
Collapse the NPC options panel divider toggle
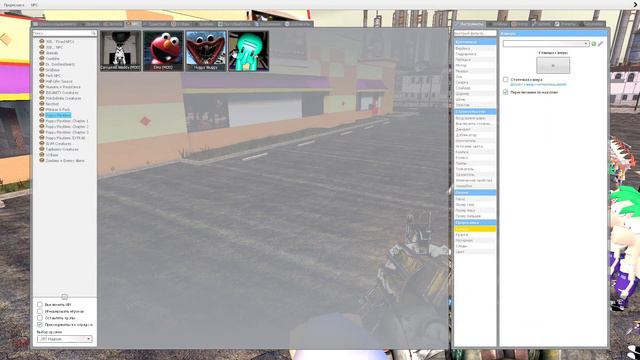pyautogui.click(x=64, y=297)
